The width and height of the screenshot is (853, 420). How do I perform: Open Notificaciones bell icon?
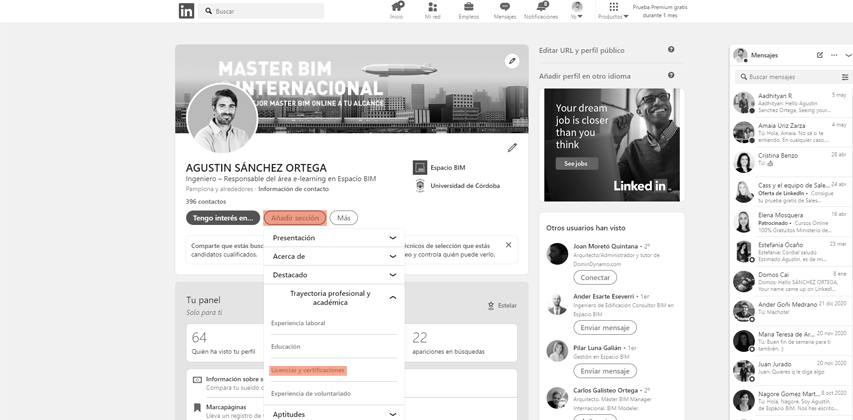click(x=541, y=10)
